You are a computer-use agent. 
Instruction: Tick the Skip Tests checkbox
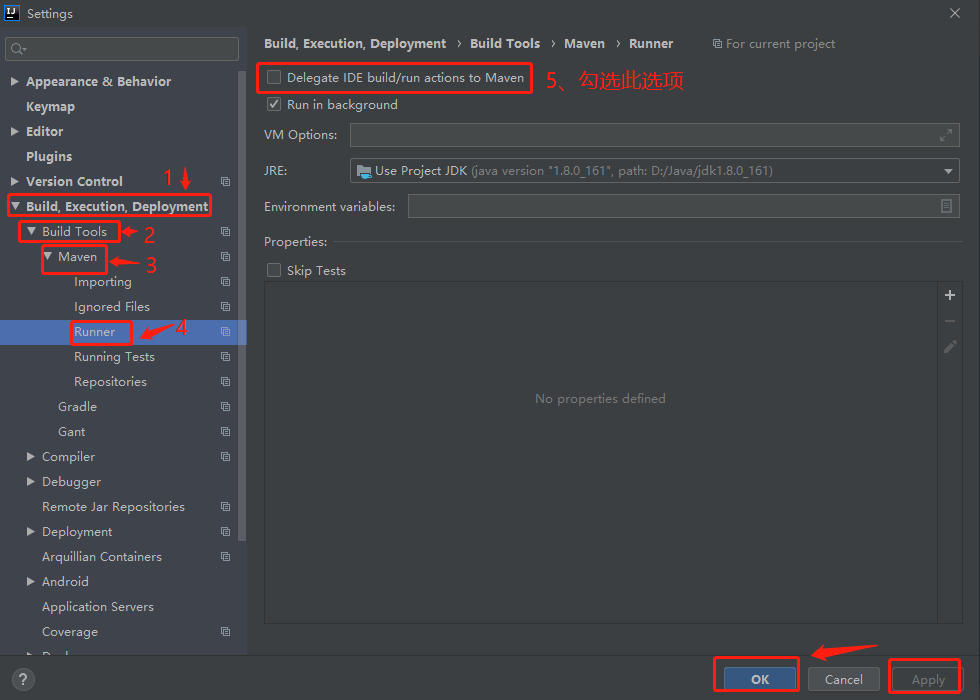274,270
